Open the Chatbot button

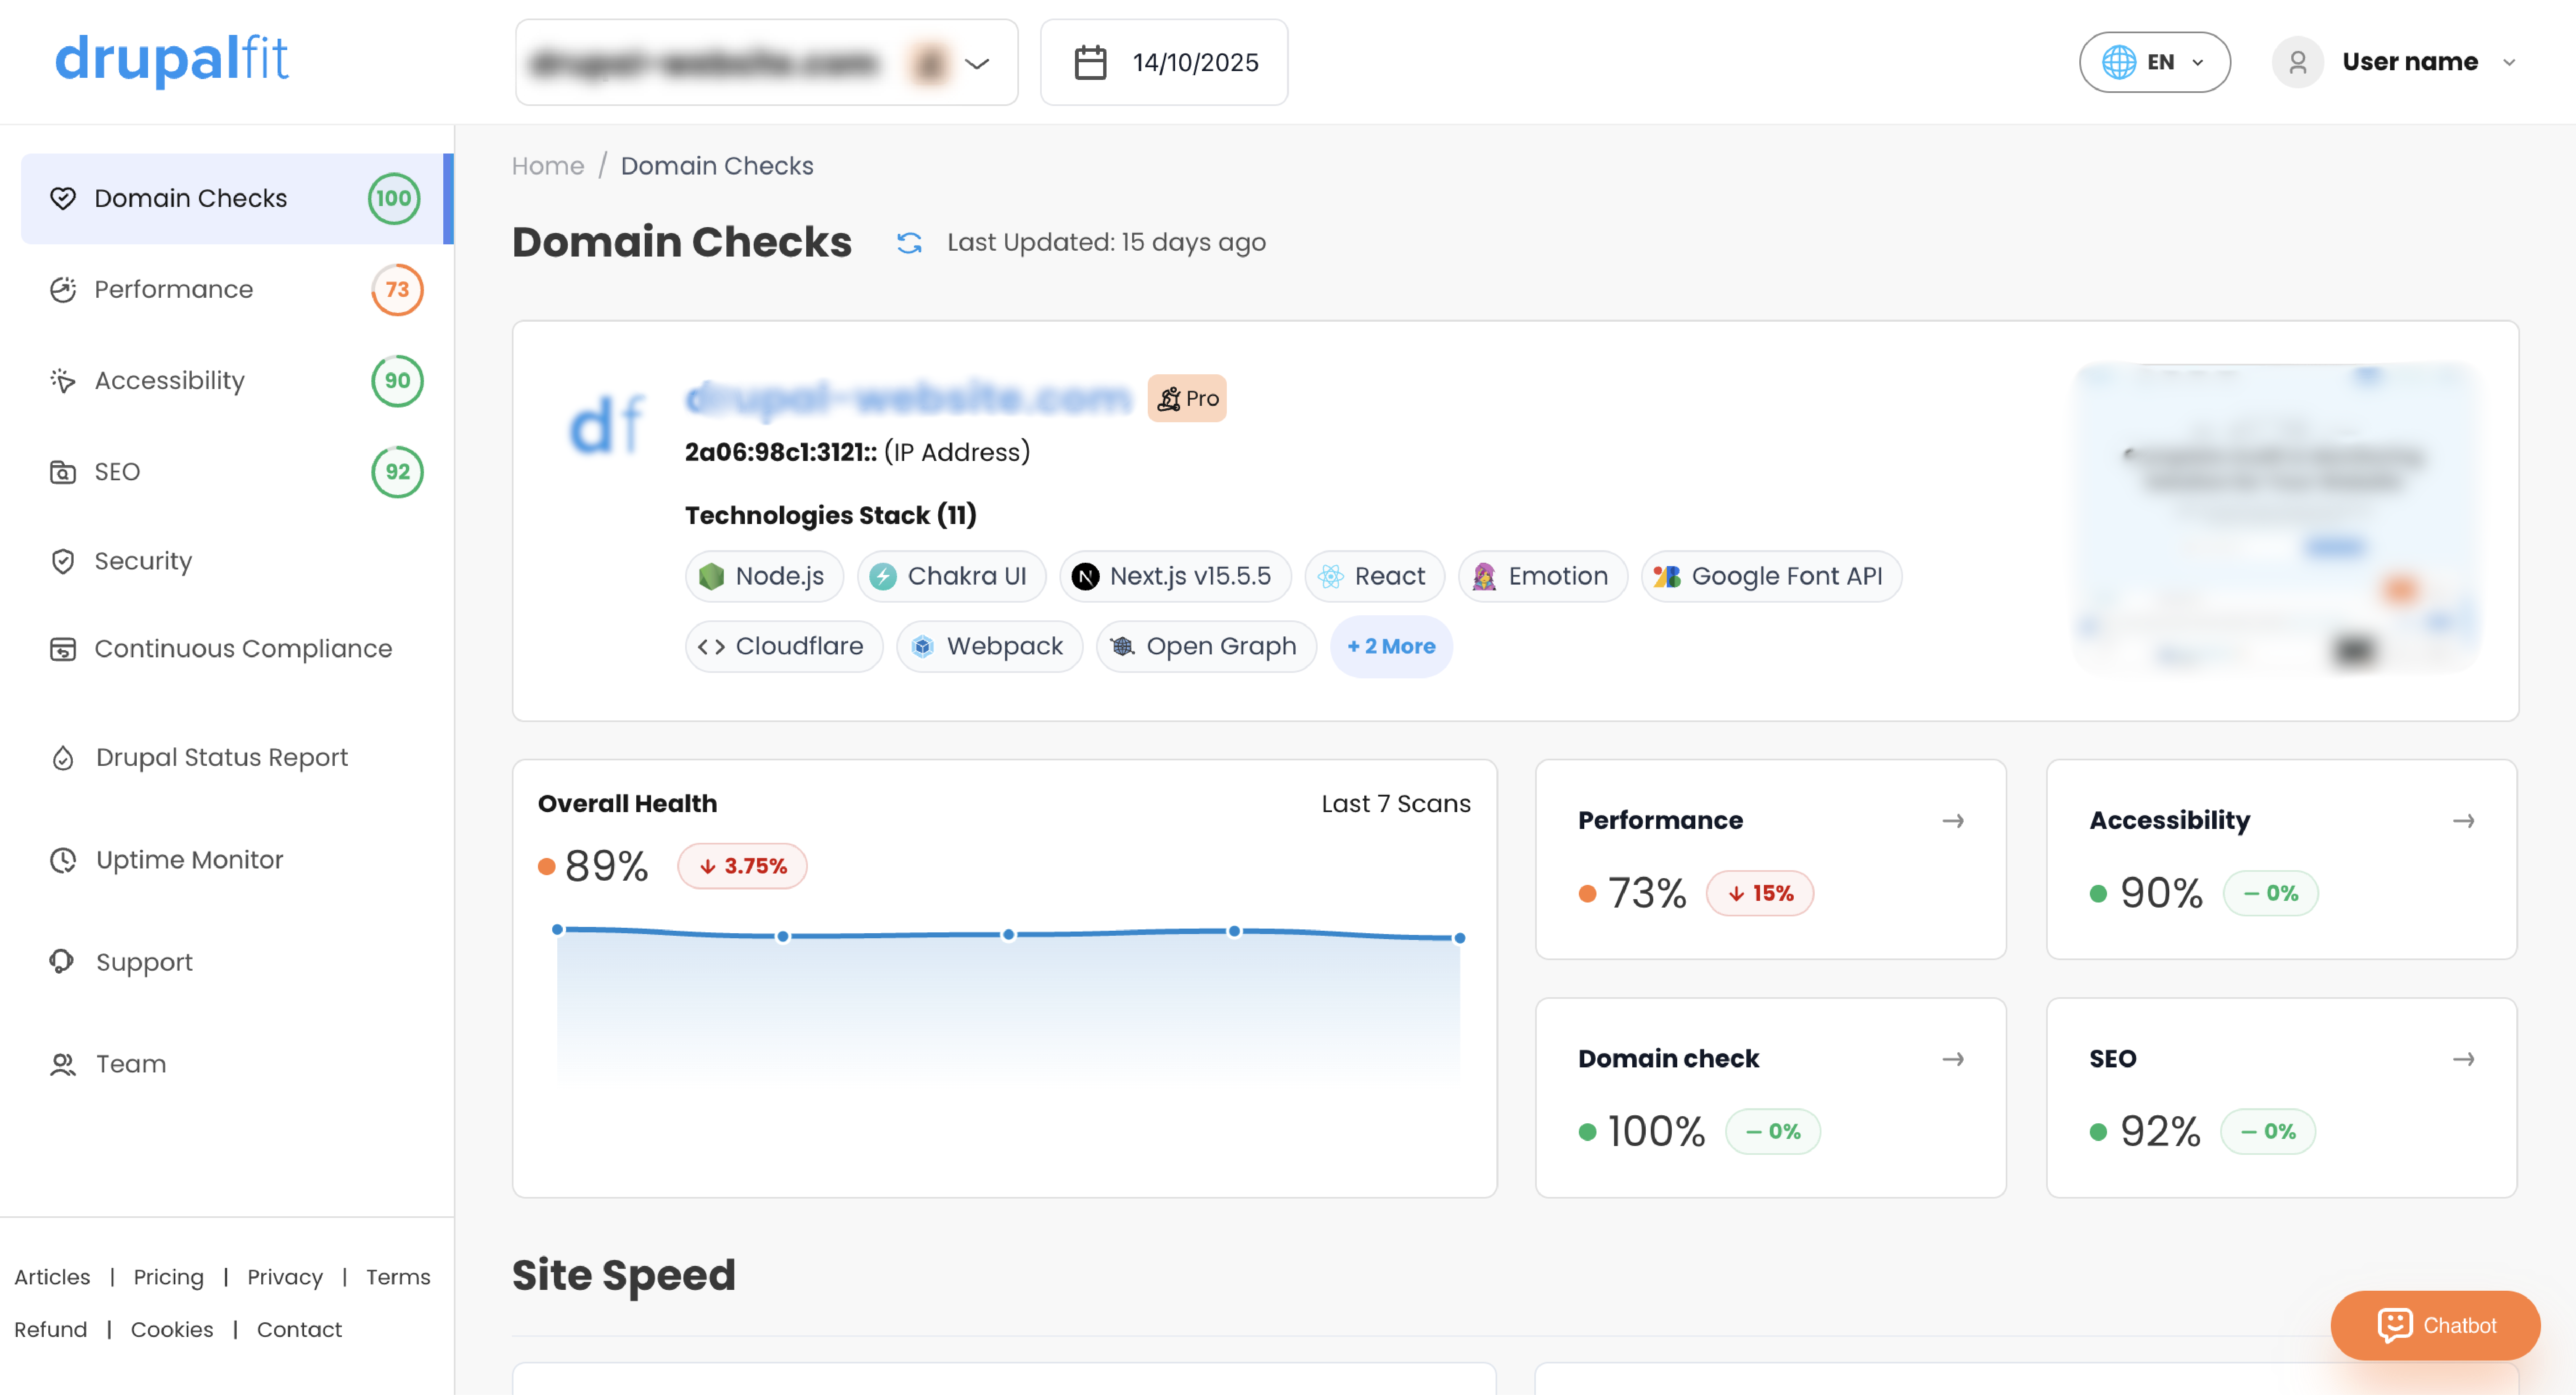[x=2435, y=1325]
